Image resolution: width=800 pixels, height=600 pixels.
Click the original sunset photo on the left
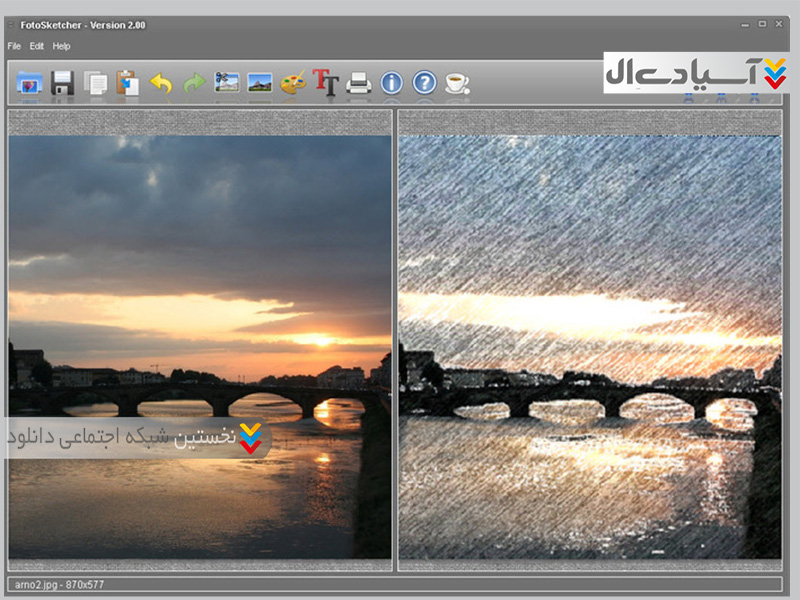200,300
